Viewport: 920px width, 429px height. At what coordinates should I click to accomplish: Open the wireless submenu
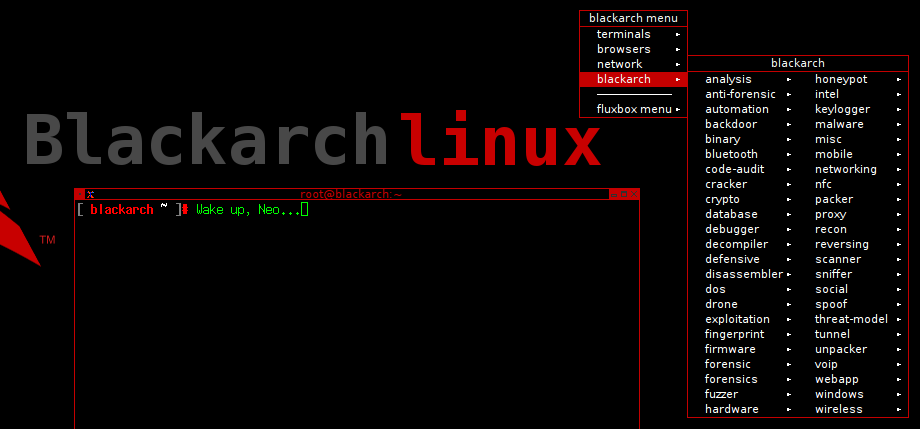point(853,409)
